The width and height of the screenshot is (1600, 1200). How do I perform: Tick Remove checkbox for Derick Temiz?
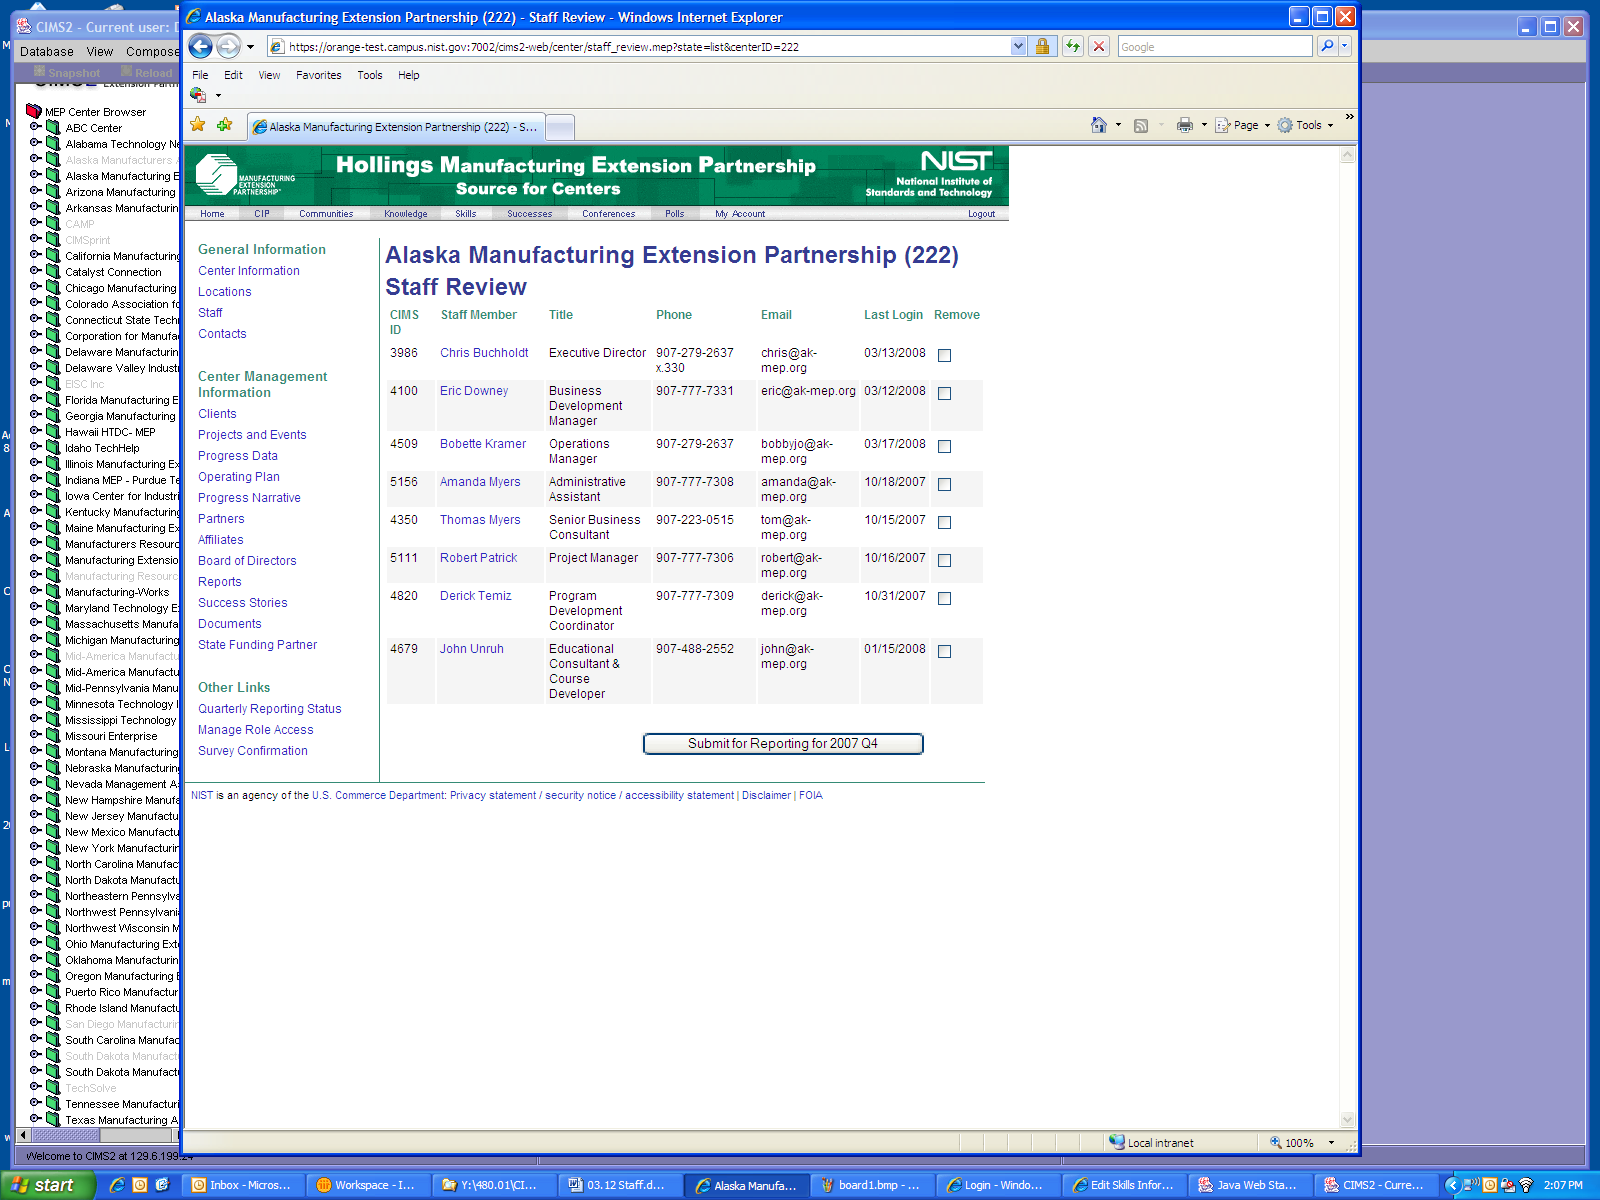(x=944, y=598)
